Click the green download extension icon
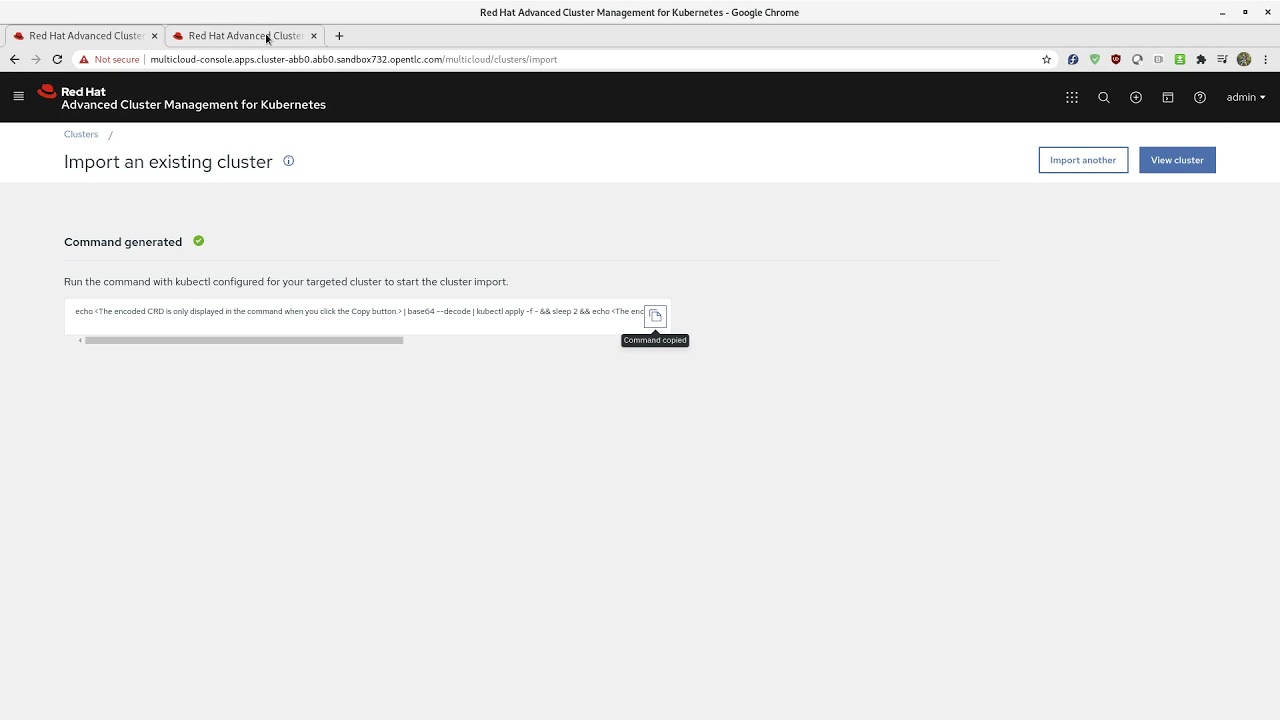Viewport: 1280px width, 720px height. click(x=1180, y=59)
